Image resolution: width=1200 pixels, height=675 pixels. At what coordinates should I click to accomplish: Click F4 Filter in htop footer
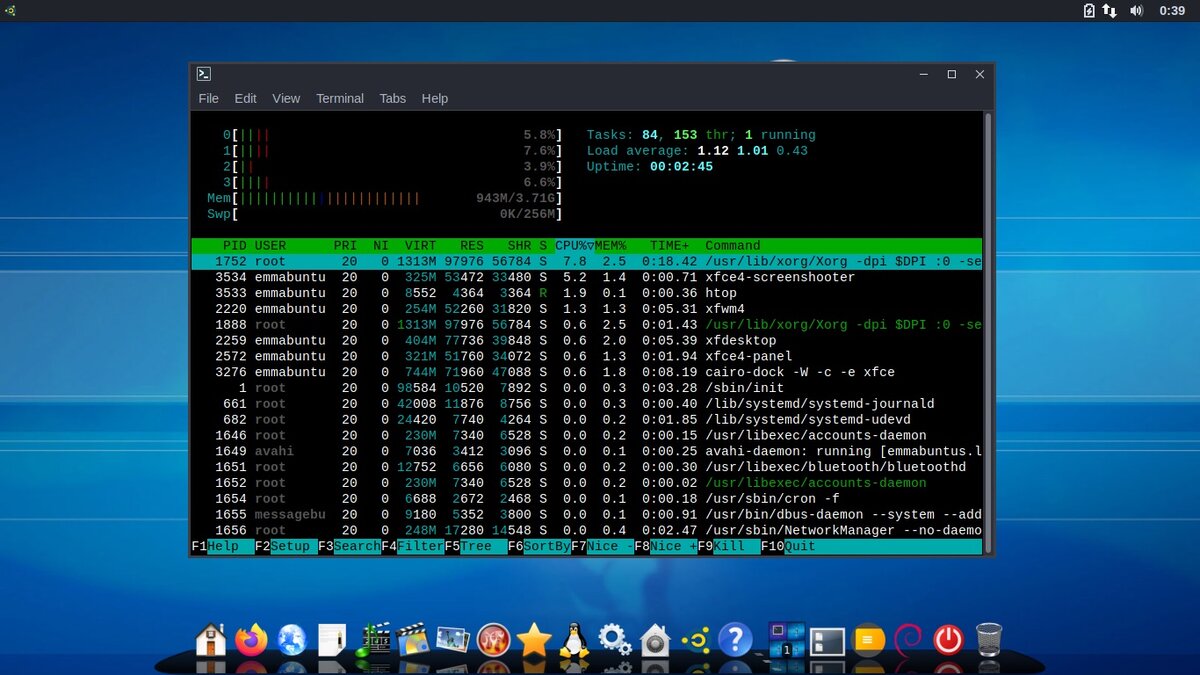(x=412, y=547)
